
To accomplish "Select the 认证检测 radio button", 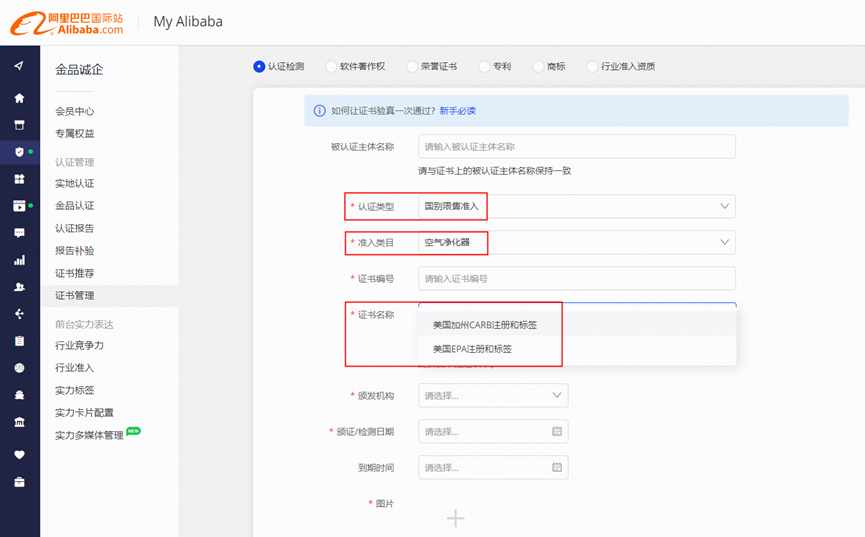I will click(259, 66).
